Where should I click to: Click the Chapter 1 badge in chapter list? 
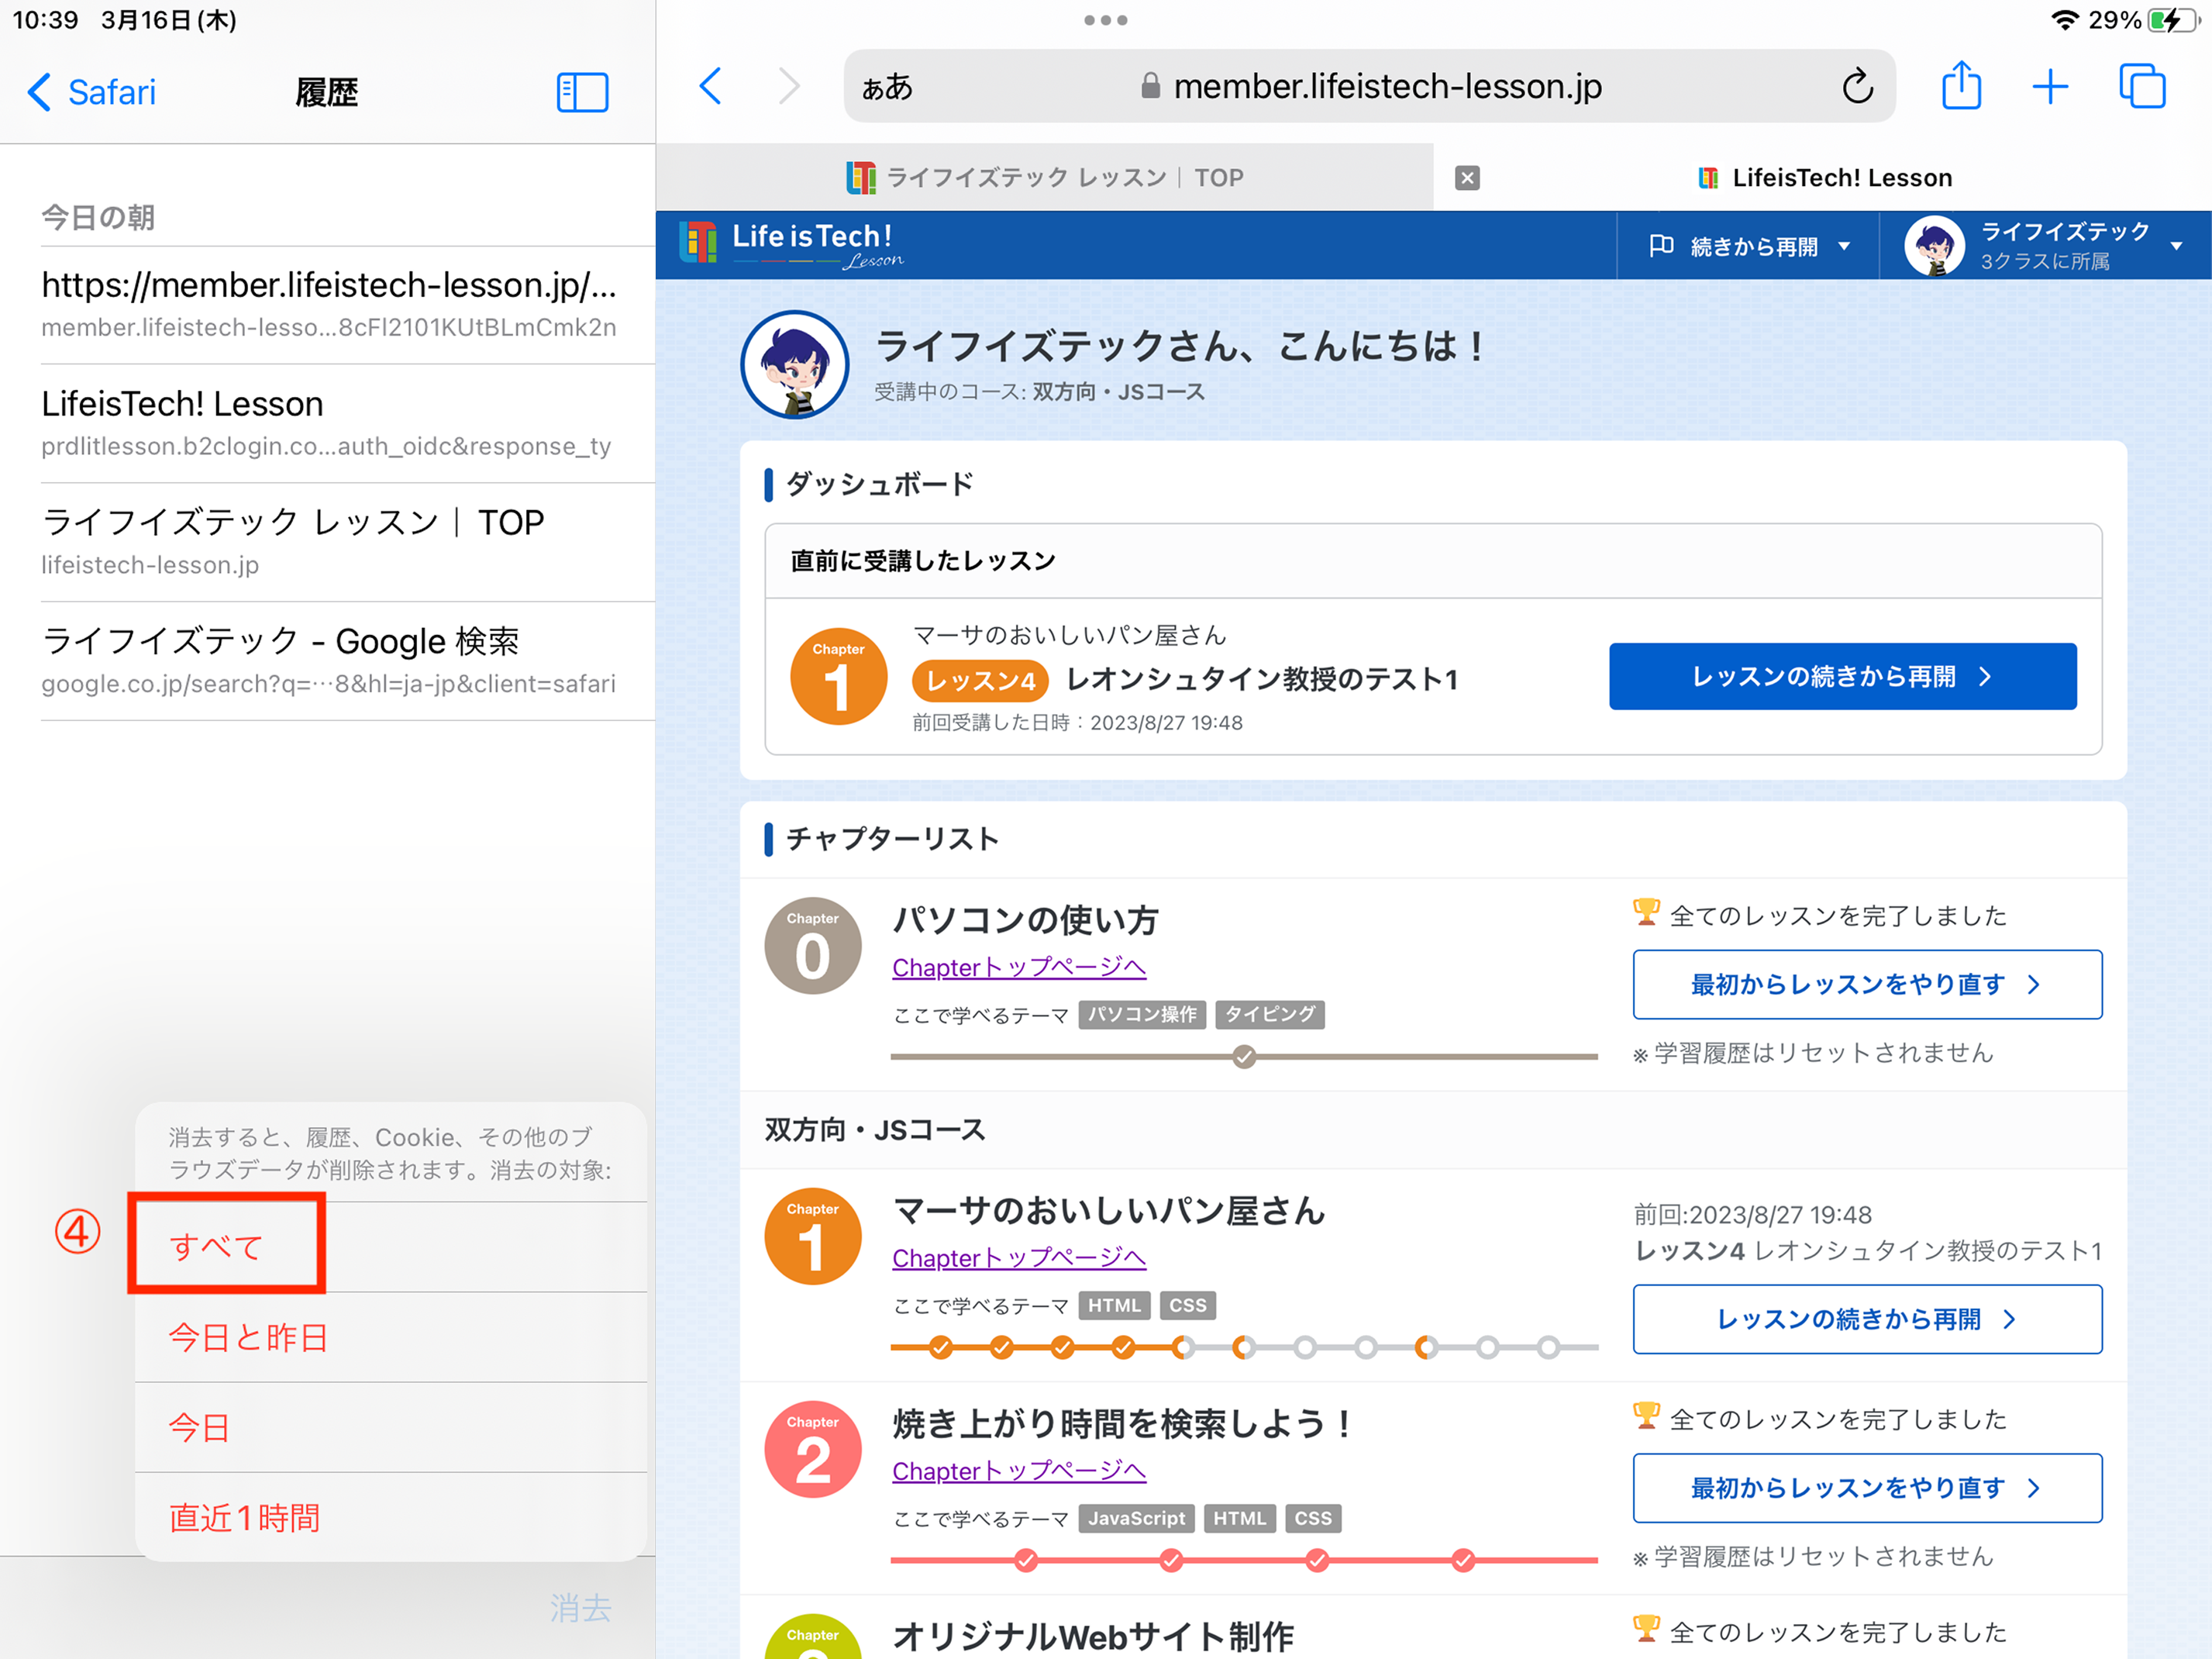pos(812,1236)
